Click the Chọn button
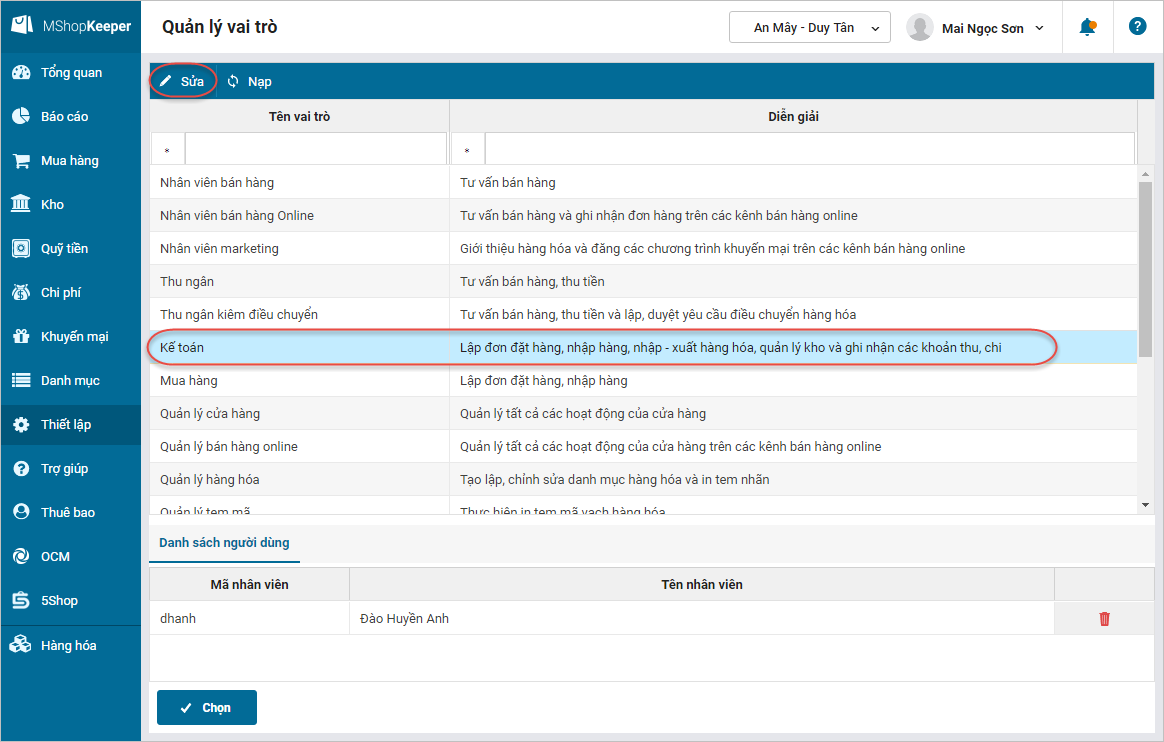The image size is (1164, 742). pos(207,708)
